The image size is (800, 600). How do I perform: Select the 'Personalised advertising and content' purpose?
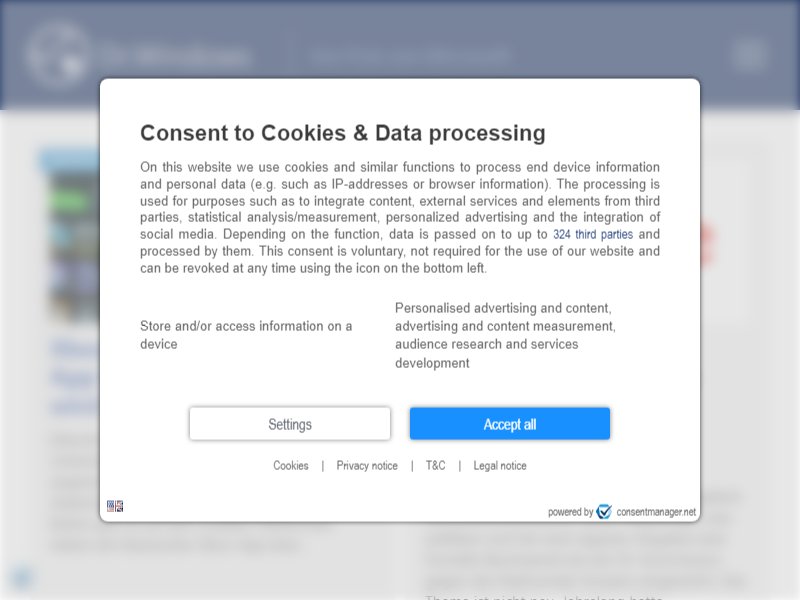[505, 335]
